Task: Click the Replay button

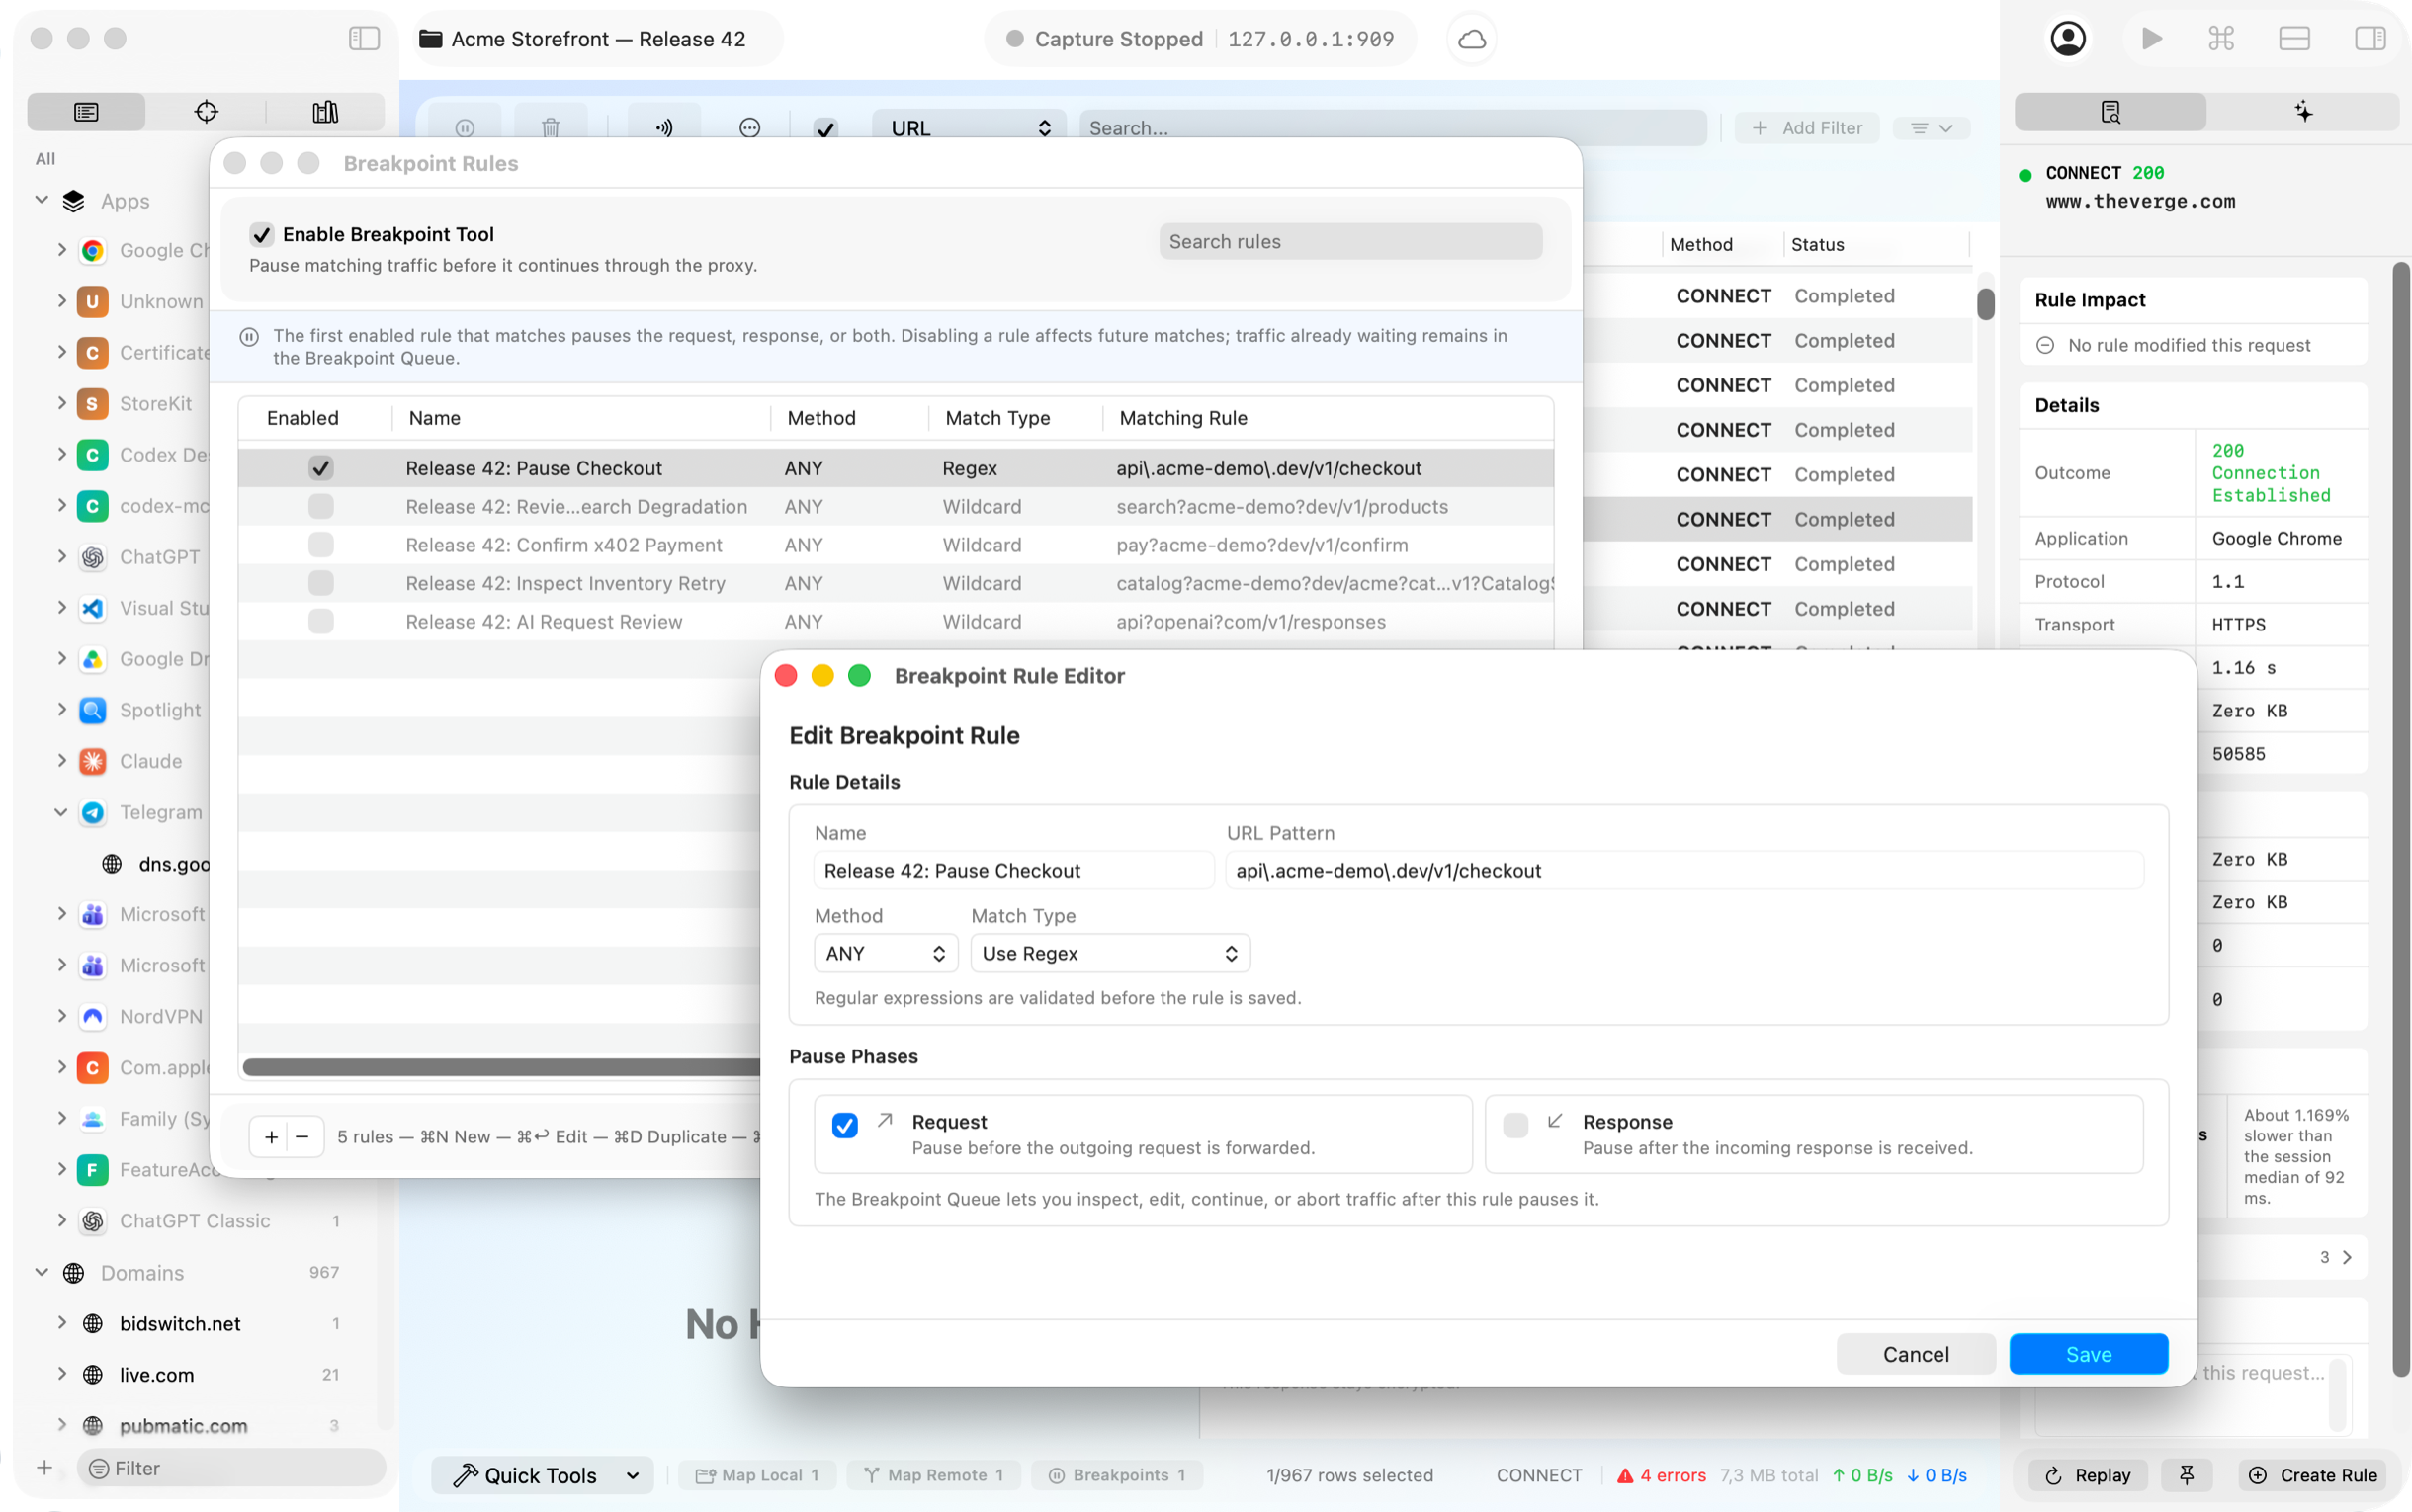Action: pyautogui.click(x=2088, y=1475)
